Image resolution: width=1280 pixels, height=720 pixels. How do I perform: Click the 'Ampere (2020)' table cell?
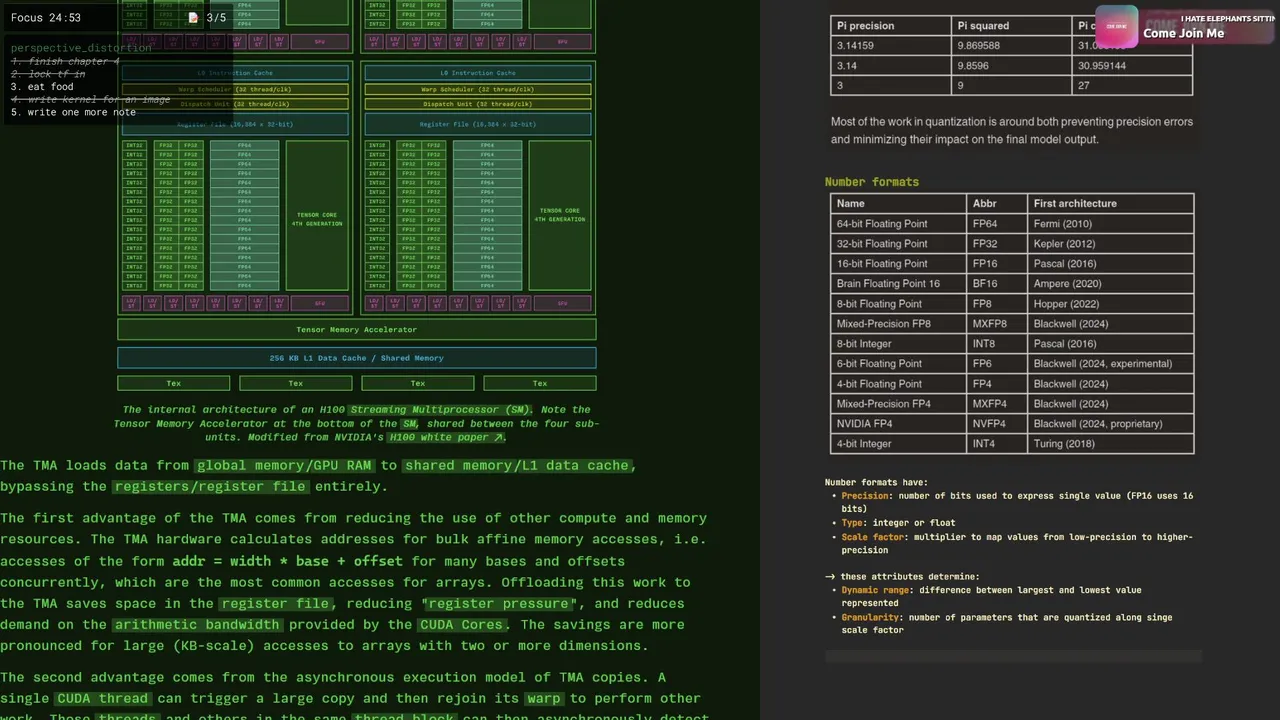(1111, 283)
